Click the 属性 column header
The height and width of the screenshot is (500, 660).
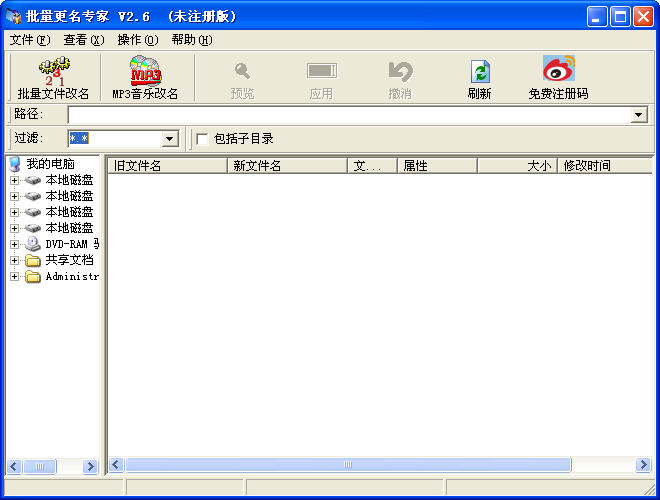click(437, 166)
